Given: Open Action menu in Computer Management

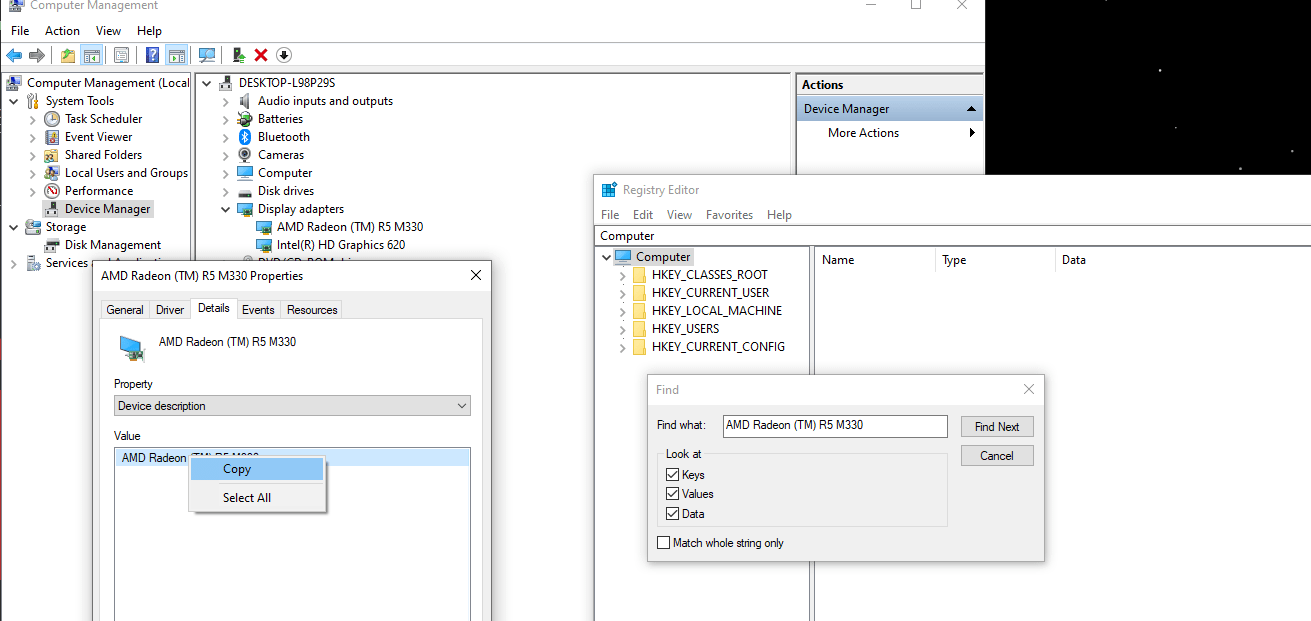Looking at the screenshot, I should click(62, 31).
